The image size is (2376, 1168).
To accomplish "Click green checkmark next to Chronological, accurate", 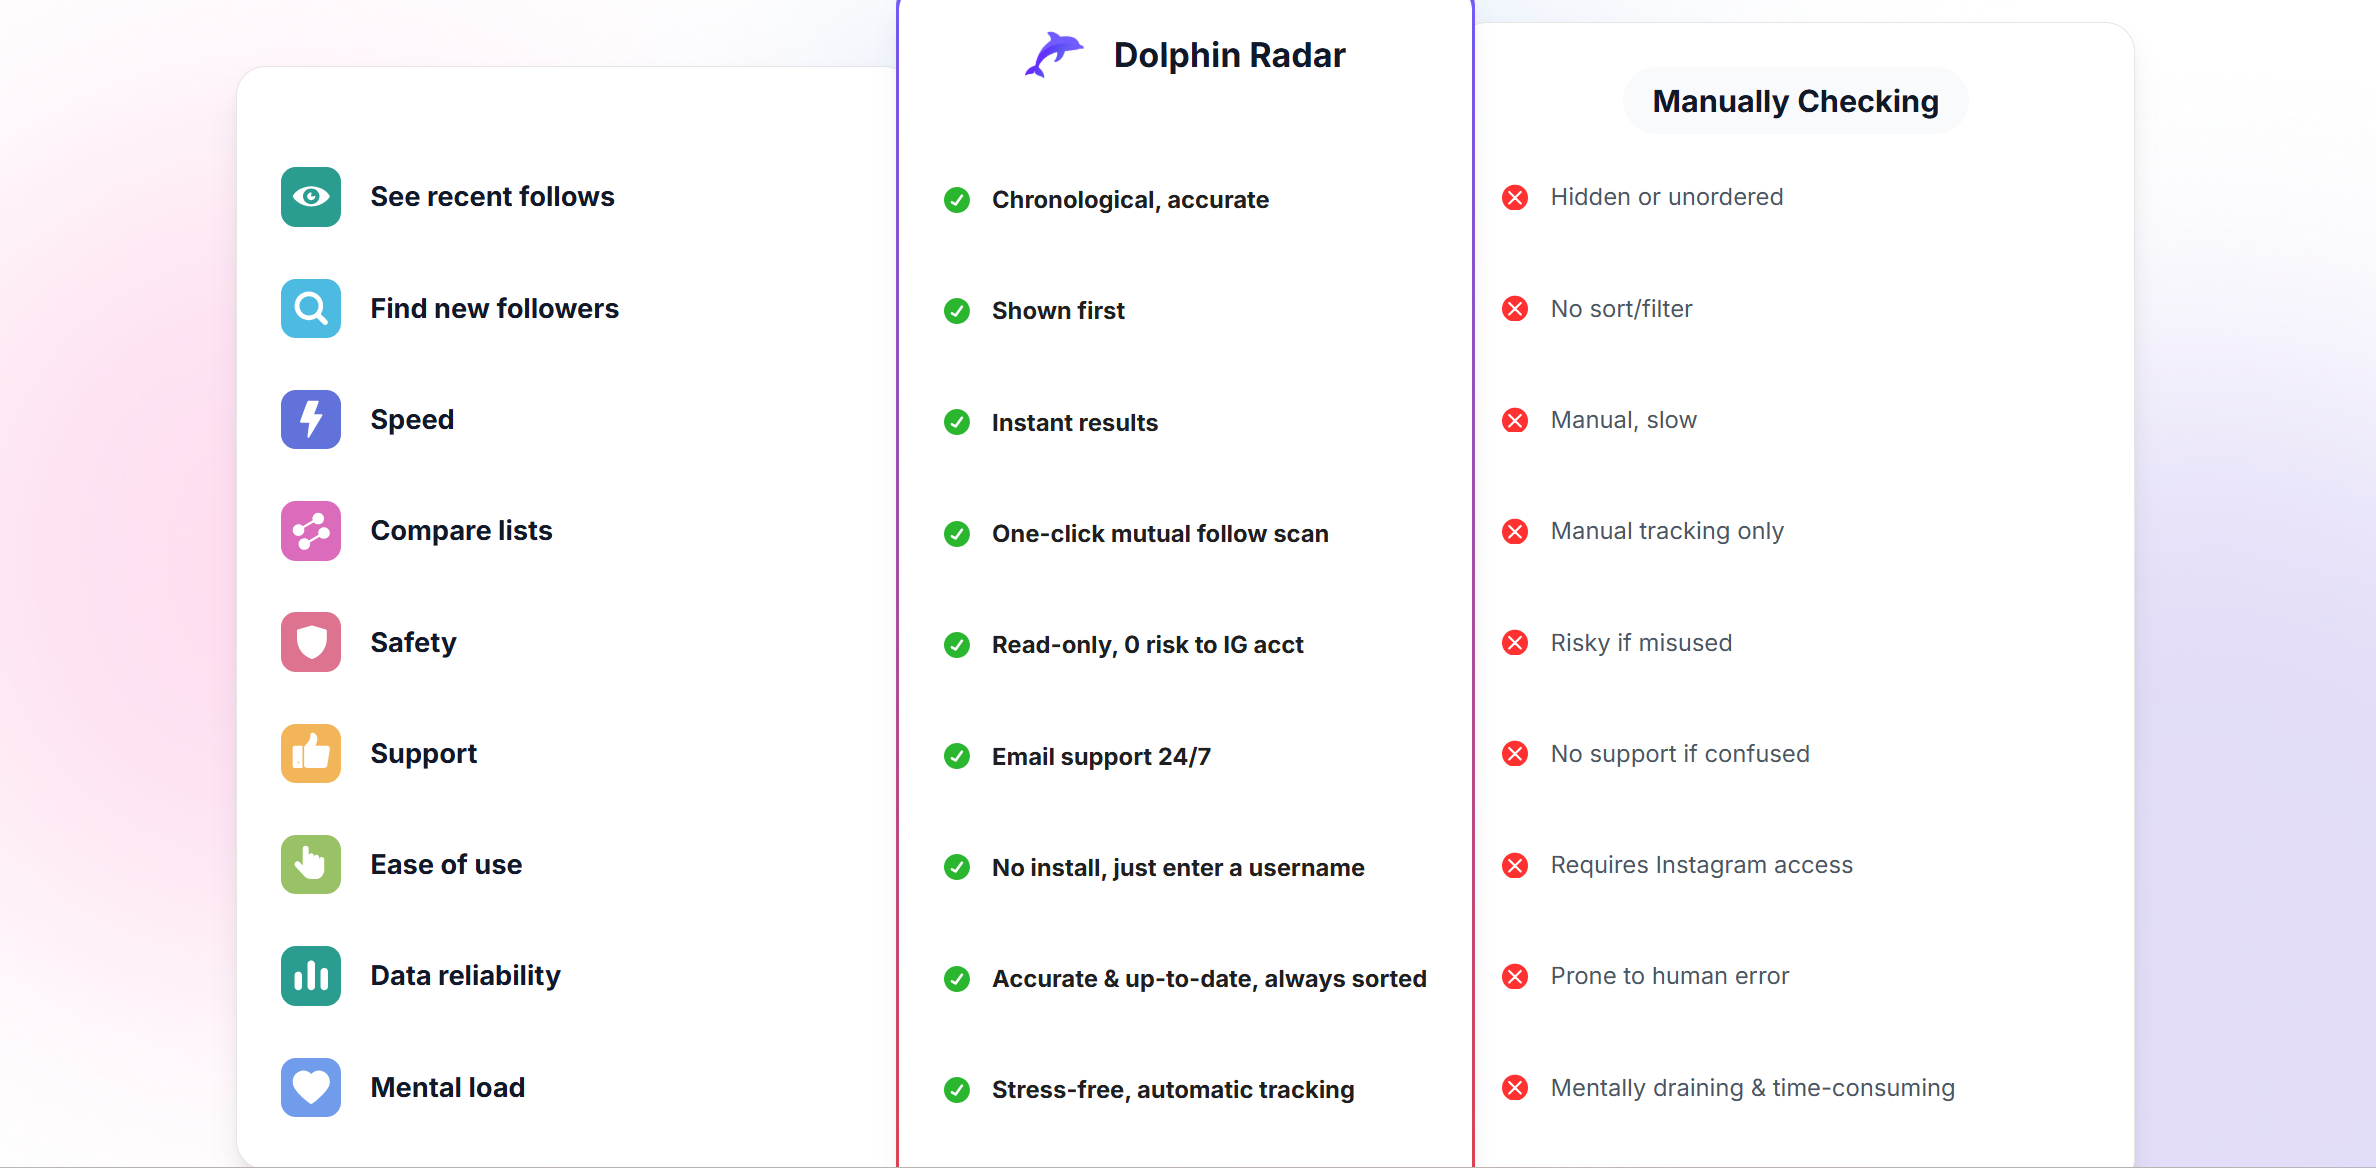I will tap(957, 200).
